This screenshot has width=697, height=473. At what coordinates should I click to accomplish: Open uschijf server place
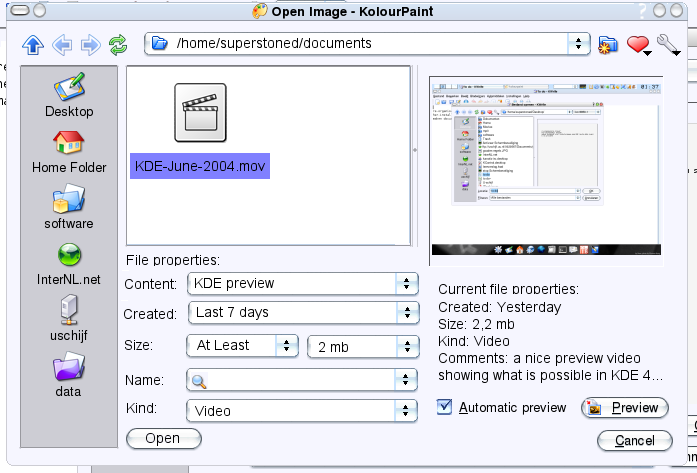click(x=69, y=318)
